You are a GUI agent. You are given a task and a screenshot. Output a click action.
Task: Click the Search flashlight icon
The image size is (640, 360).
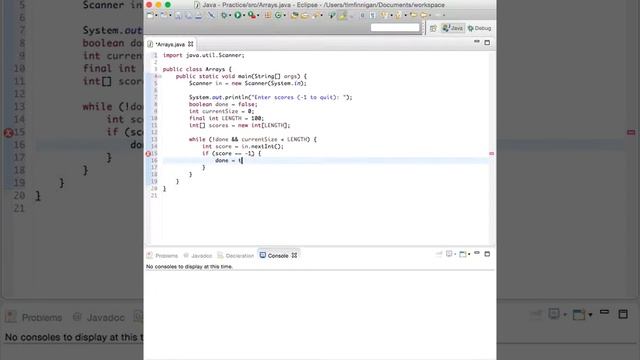point(316,15)
